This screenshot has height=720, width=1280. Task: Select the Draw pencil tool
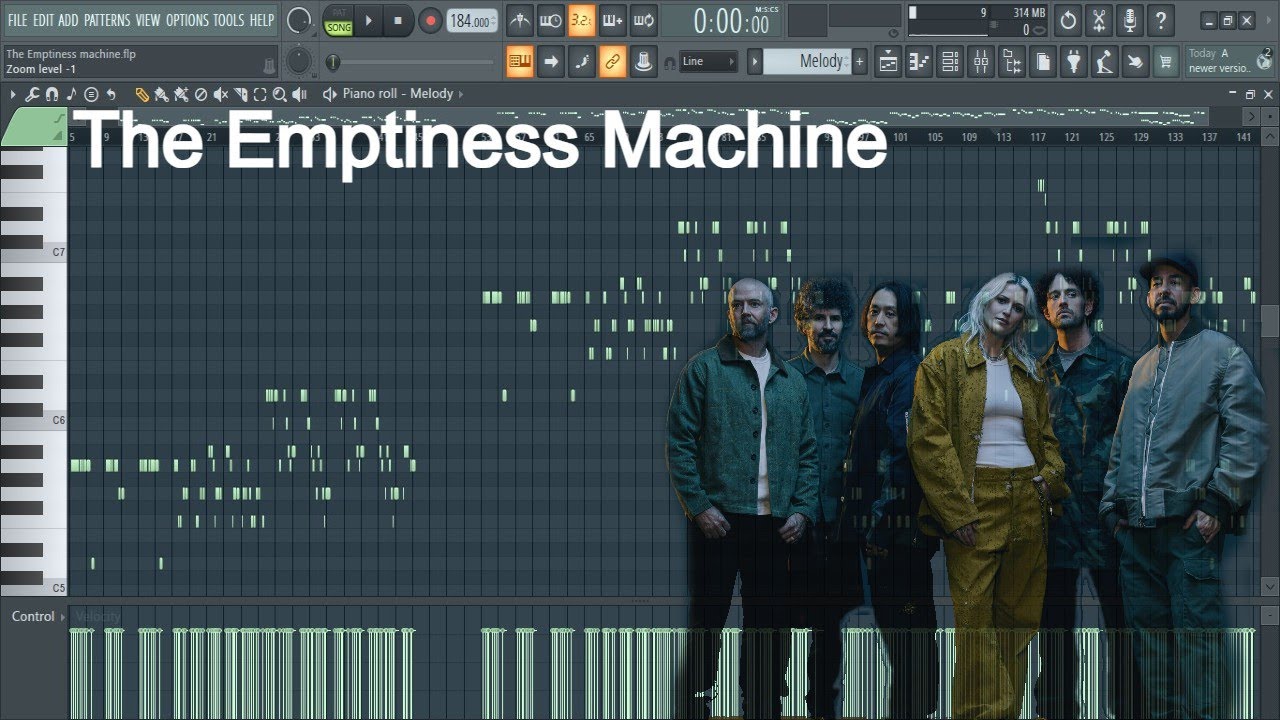(x=142, y=94)
